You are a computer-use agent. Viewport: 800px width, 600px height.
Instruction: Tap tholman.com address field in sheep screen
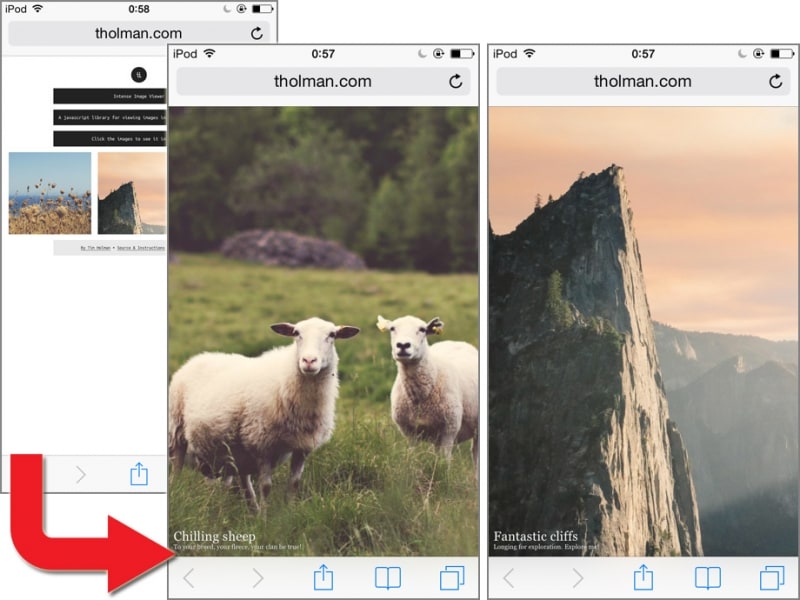pos(322,81)
